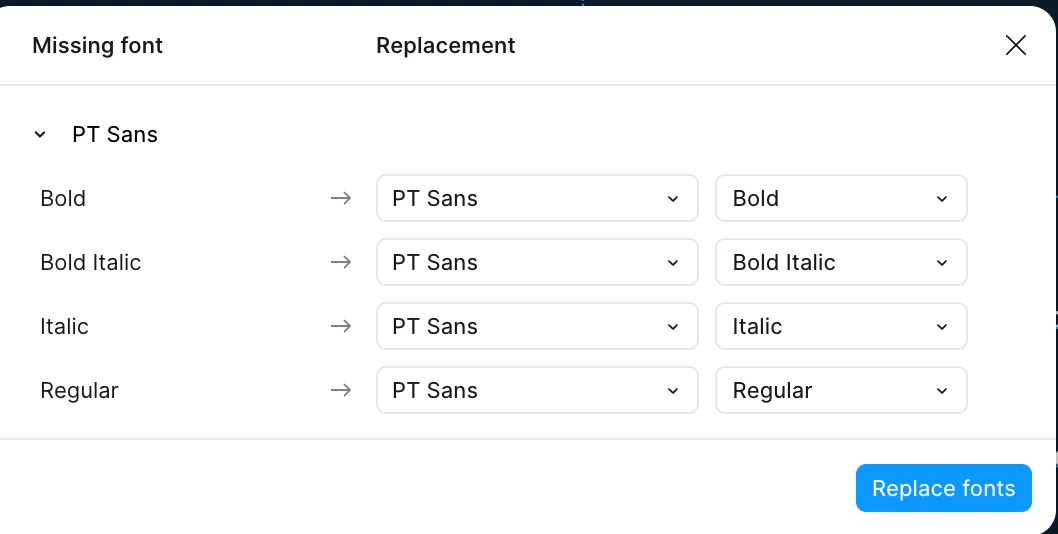Click the Replace fonts button
1058x534 pixels.
click(x=943, y=488)
